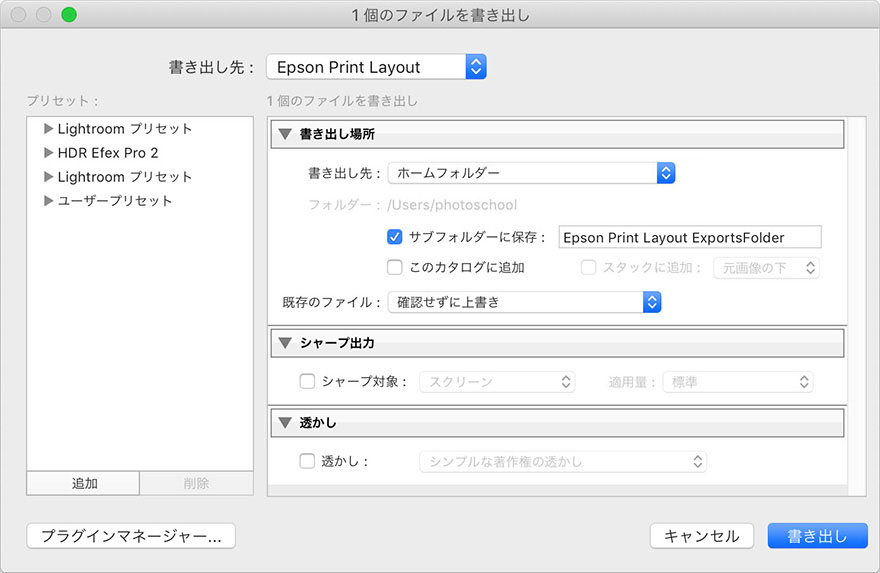Image resolution: width=880 pixels, height=573 pixels.
Task: Click the キャンセル button
Action: pos(702,536)
